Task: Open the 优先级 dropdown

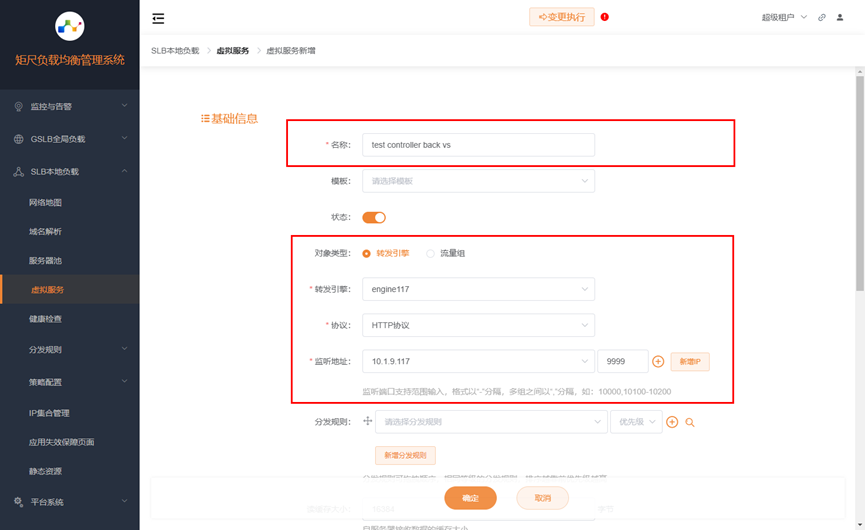Action: pyautogui.click(x=636, y=422)
